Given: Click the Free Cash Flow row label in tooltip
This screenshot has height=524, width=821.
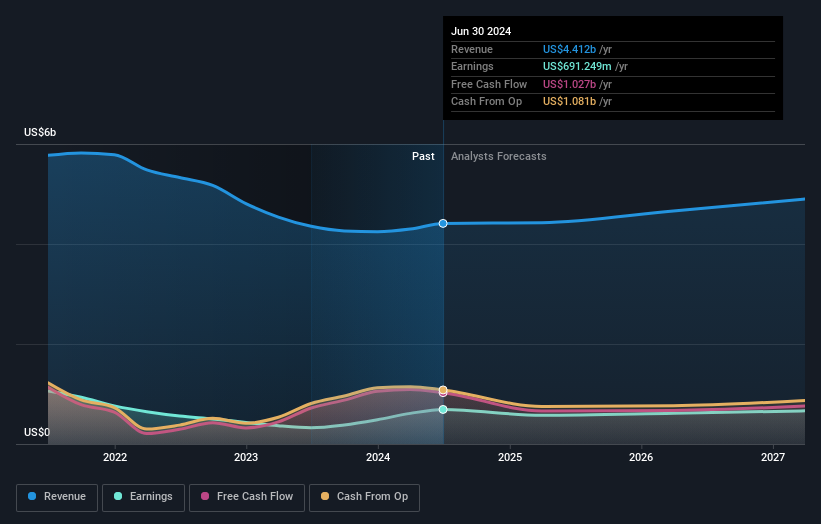Looking at the screenshot, I should [489, 84].
